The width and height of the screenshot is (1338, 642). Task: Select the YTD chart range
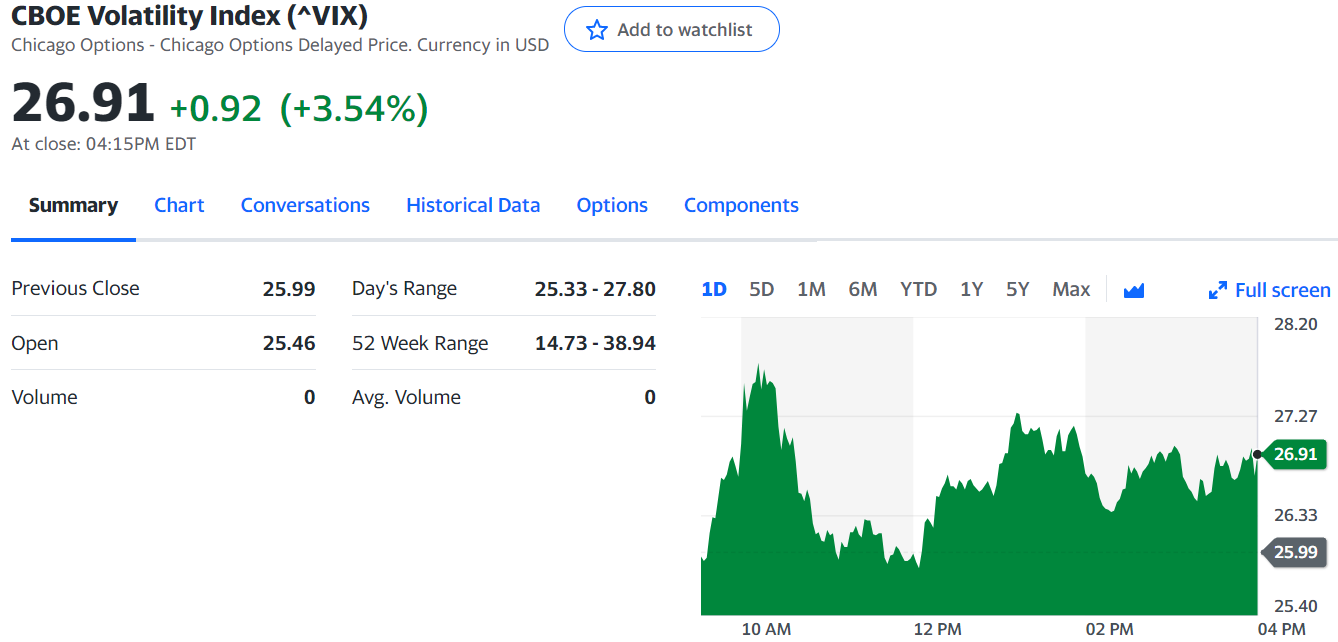pos(918,289)
